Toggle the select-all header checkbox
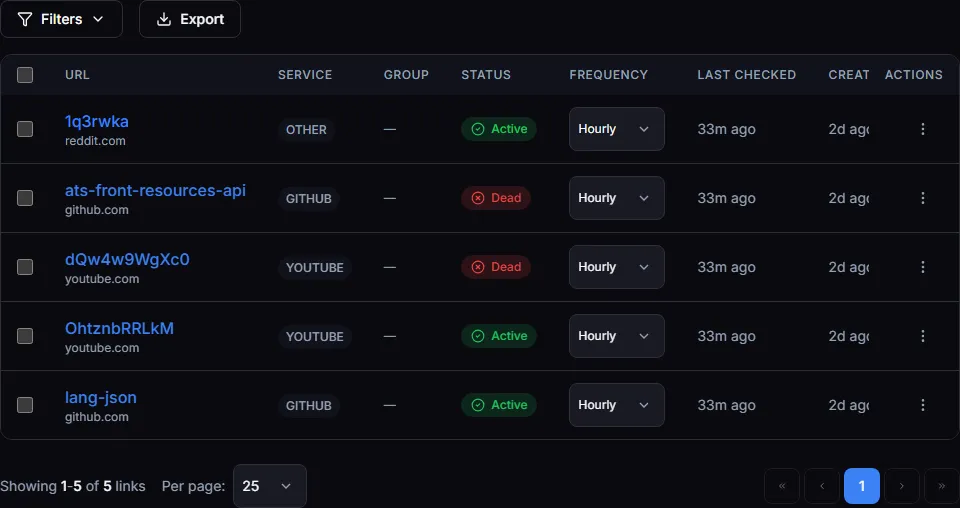Viewport: 960px width, 508px height. 25,75
